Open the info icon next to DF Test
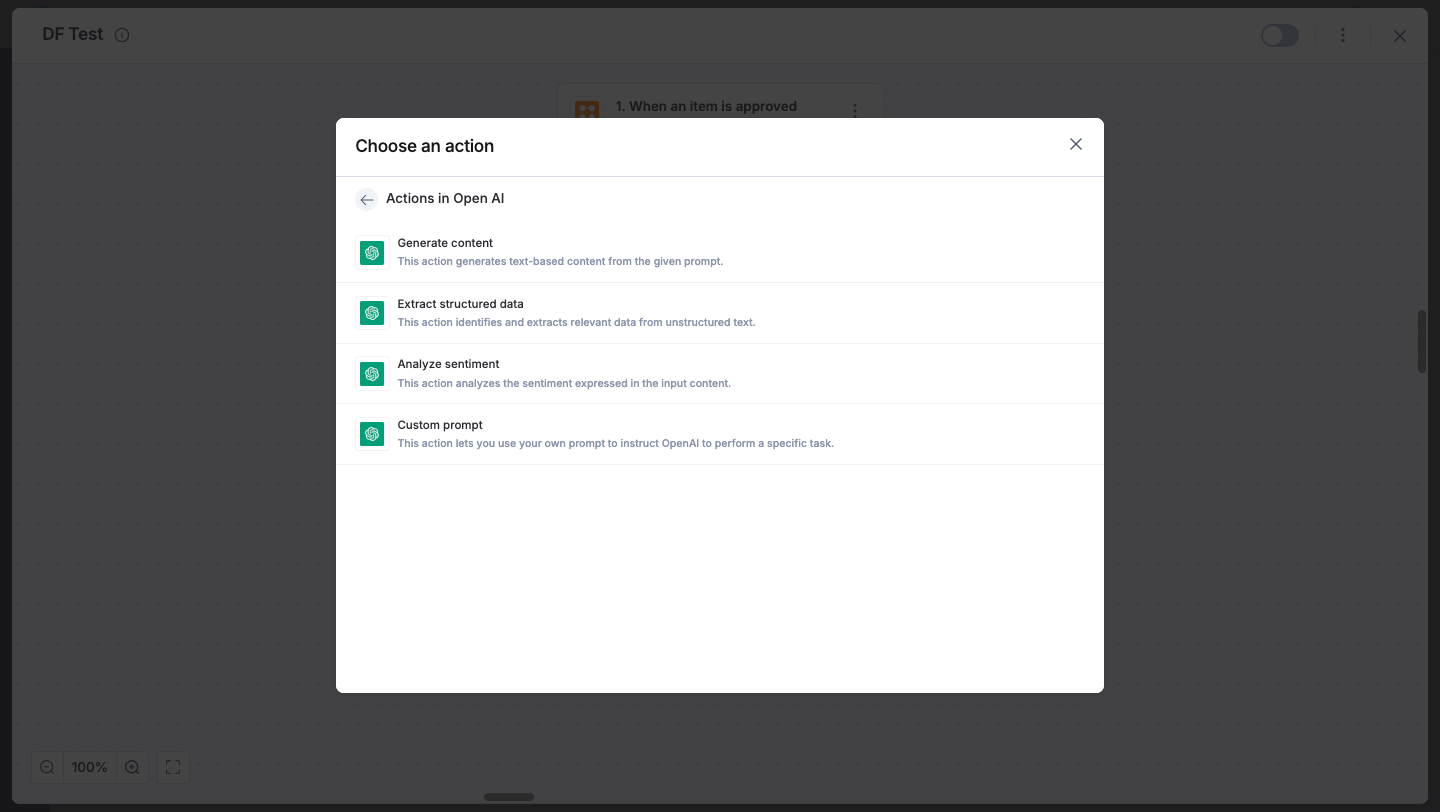Screen dimensions: 1440x812 pyautogui.click(x=122, y=35)
